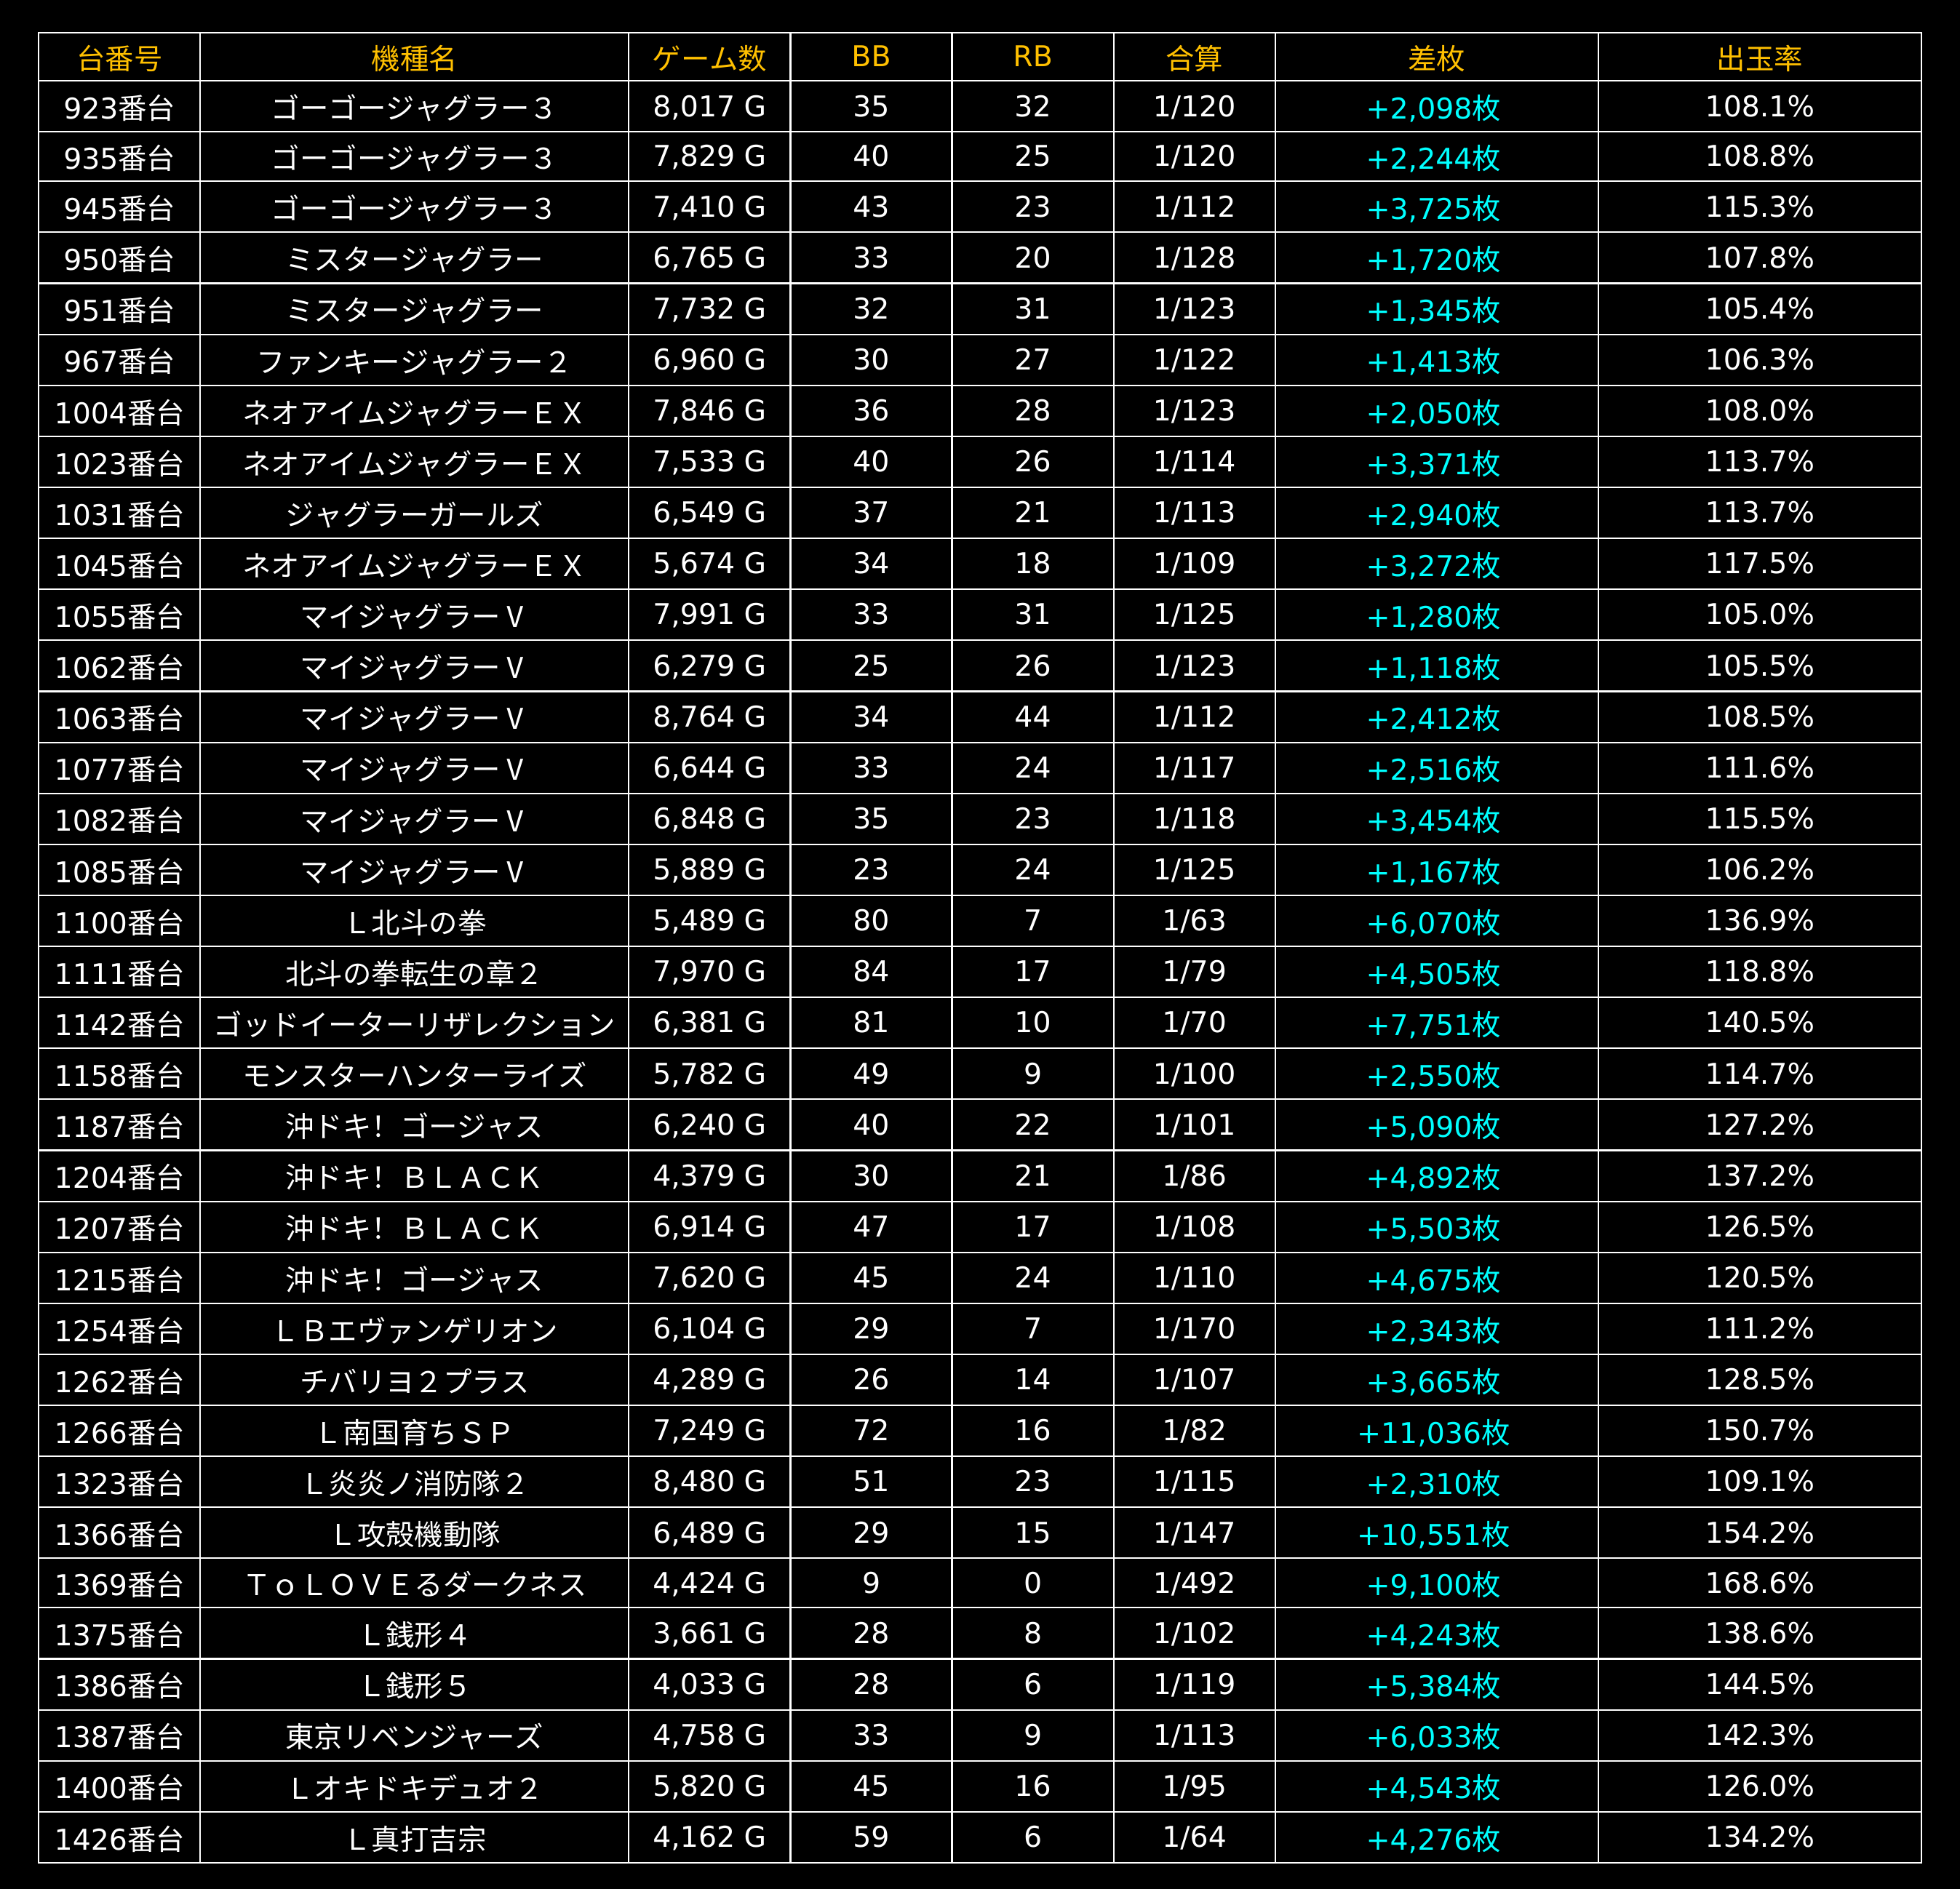Select the BB column header

click(x=871, y=58)
